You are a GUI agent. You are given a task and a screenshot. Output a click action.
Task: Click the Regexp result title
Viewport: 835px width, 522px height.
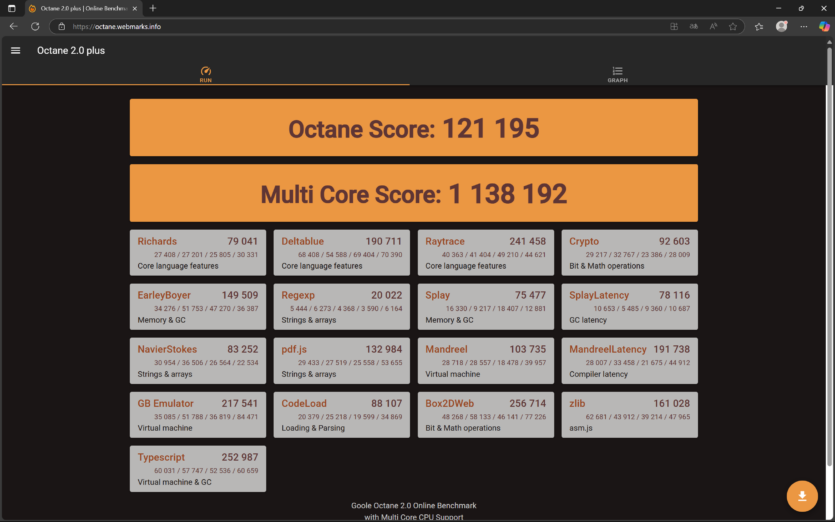click(x=298, y=295)
